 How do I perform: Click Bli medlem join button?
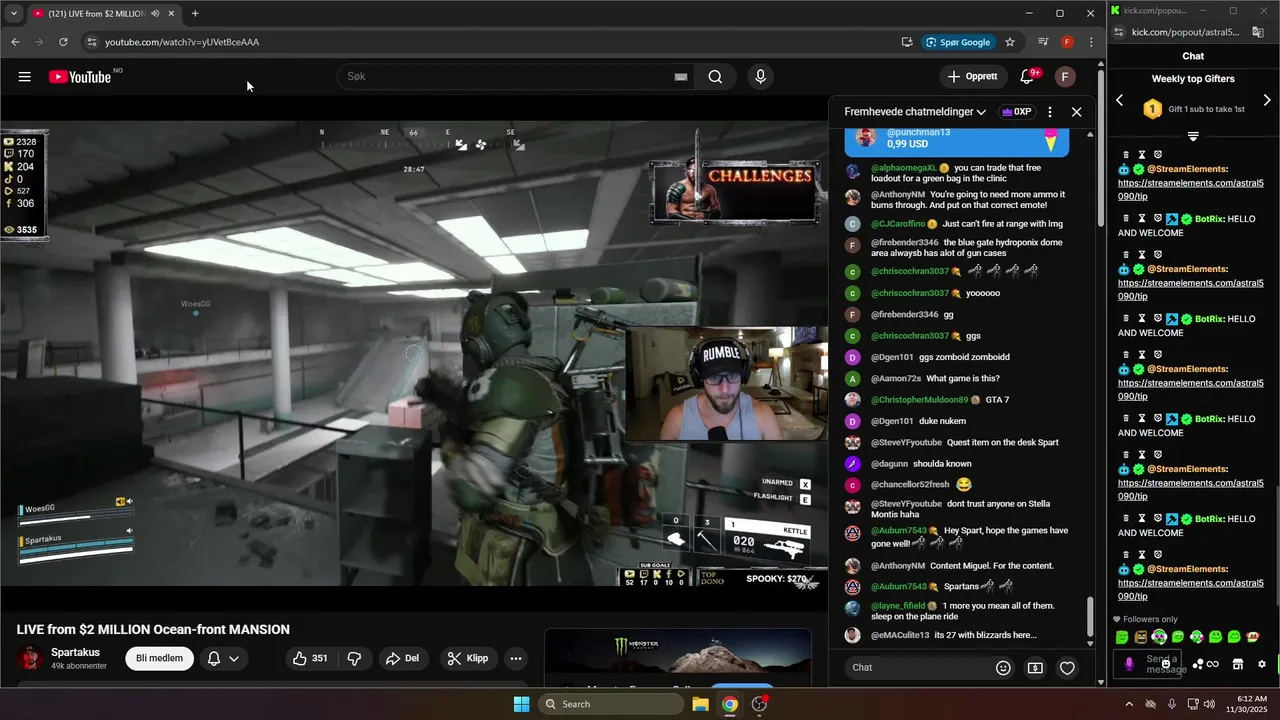[160, 658]
